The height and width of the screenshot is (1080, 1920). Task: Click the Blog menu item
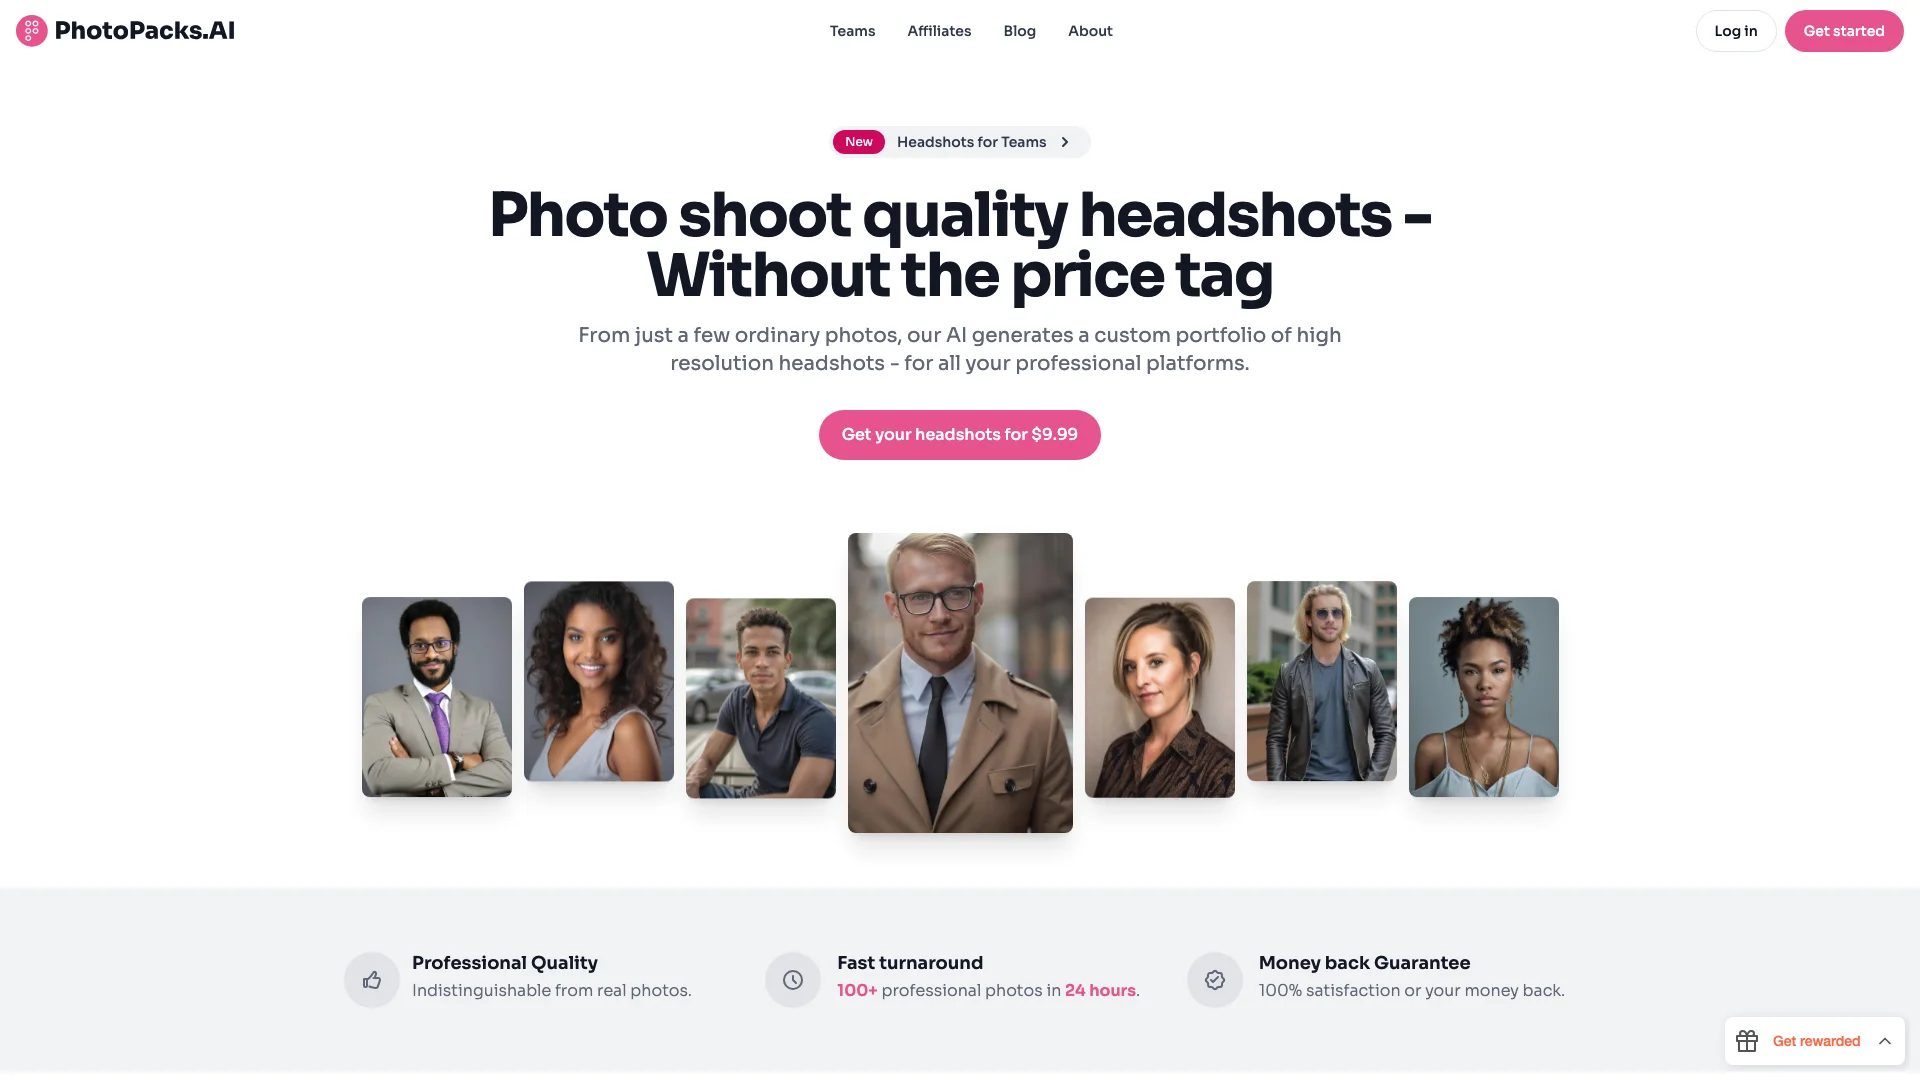1019,30
